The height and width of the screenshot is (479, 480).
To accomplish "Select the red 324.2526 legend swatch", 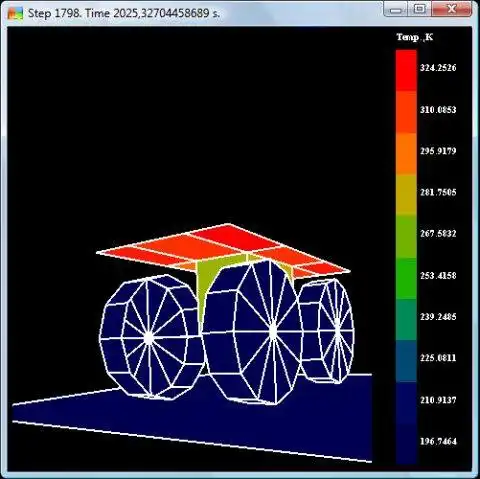I will [x=406, y=70].
